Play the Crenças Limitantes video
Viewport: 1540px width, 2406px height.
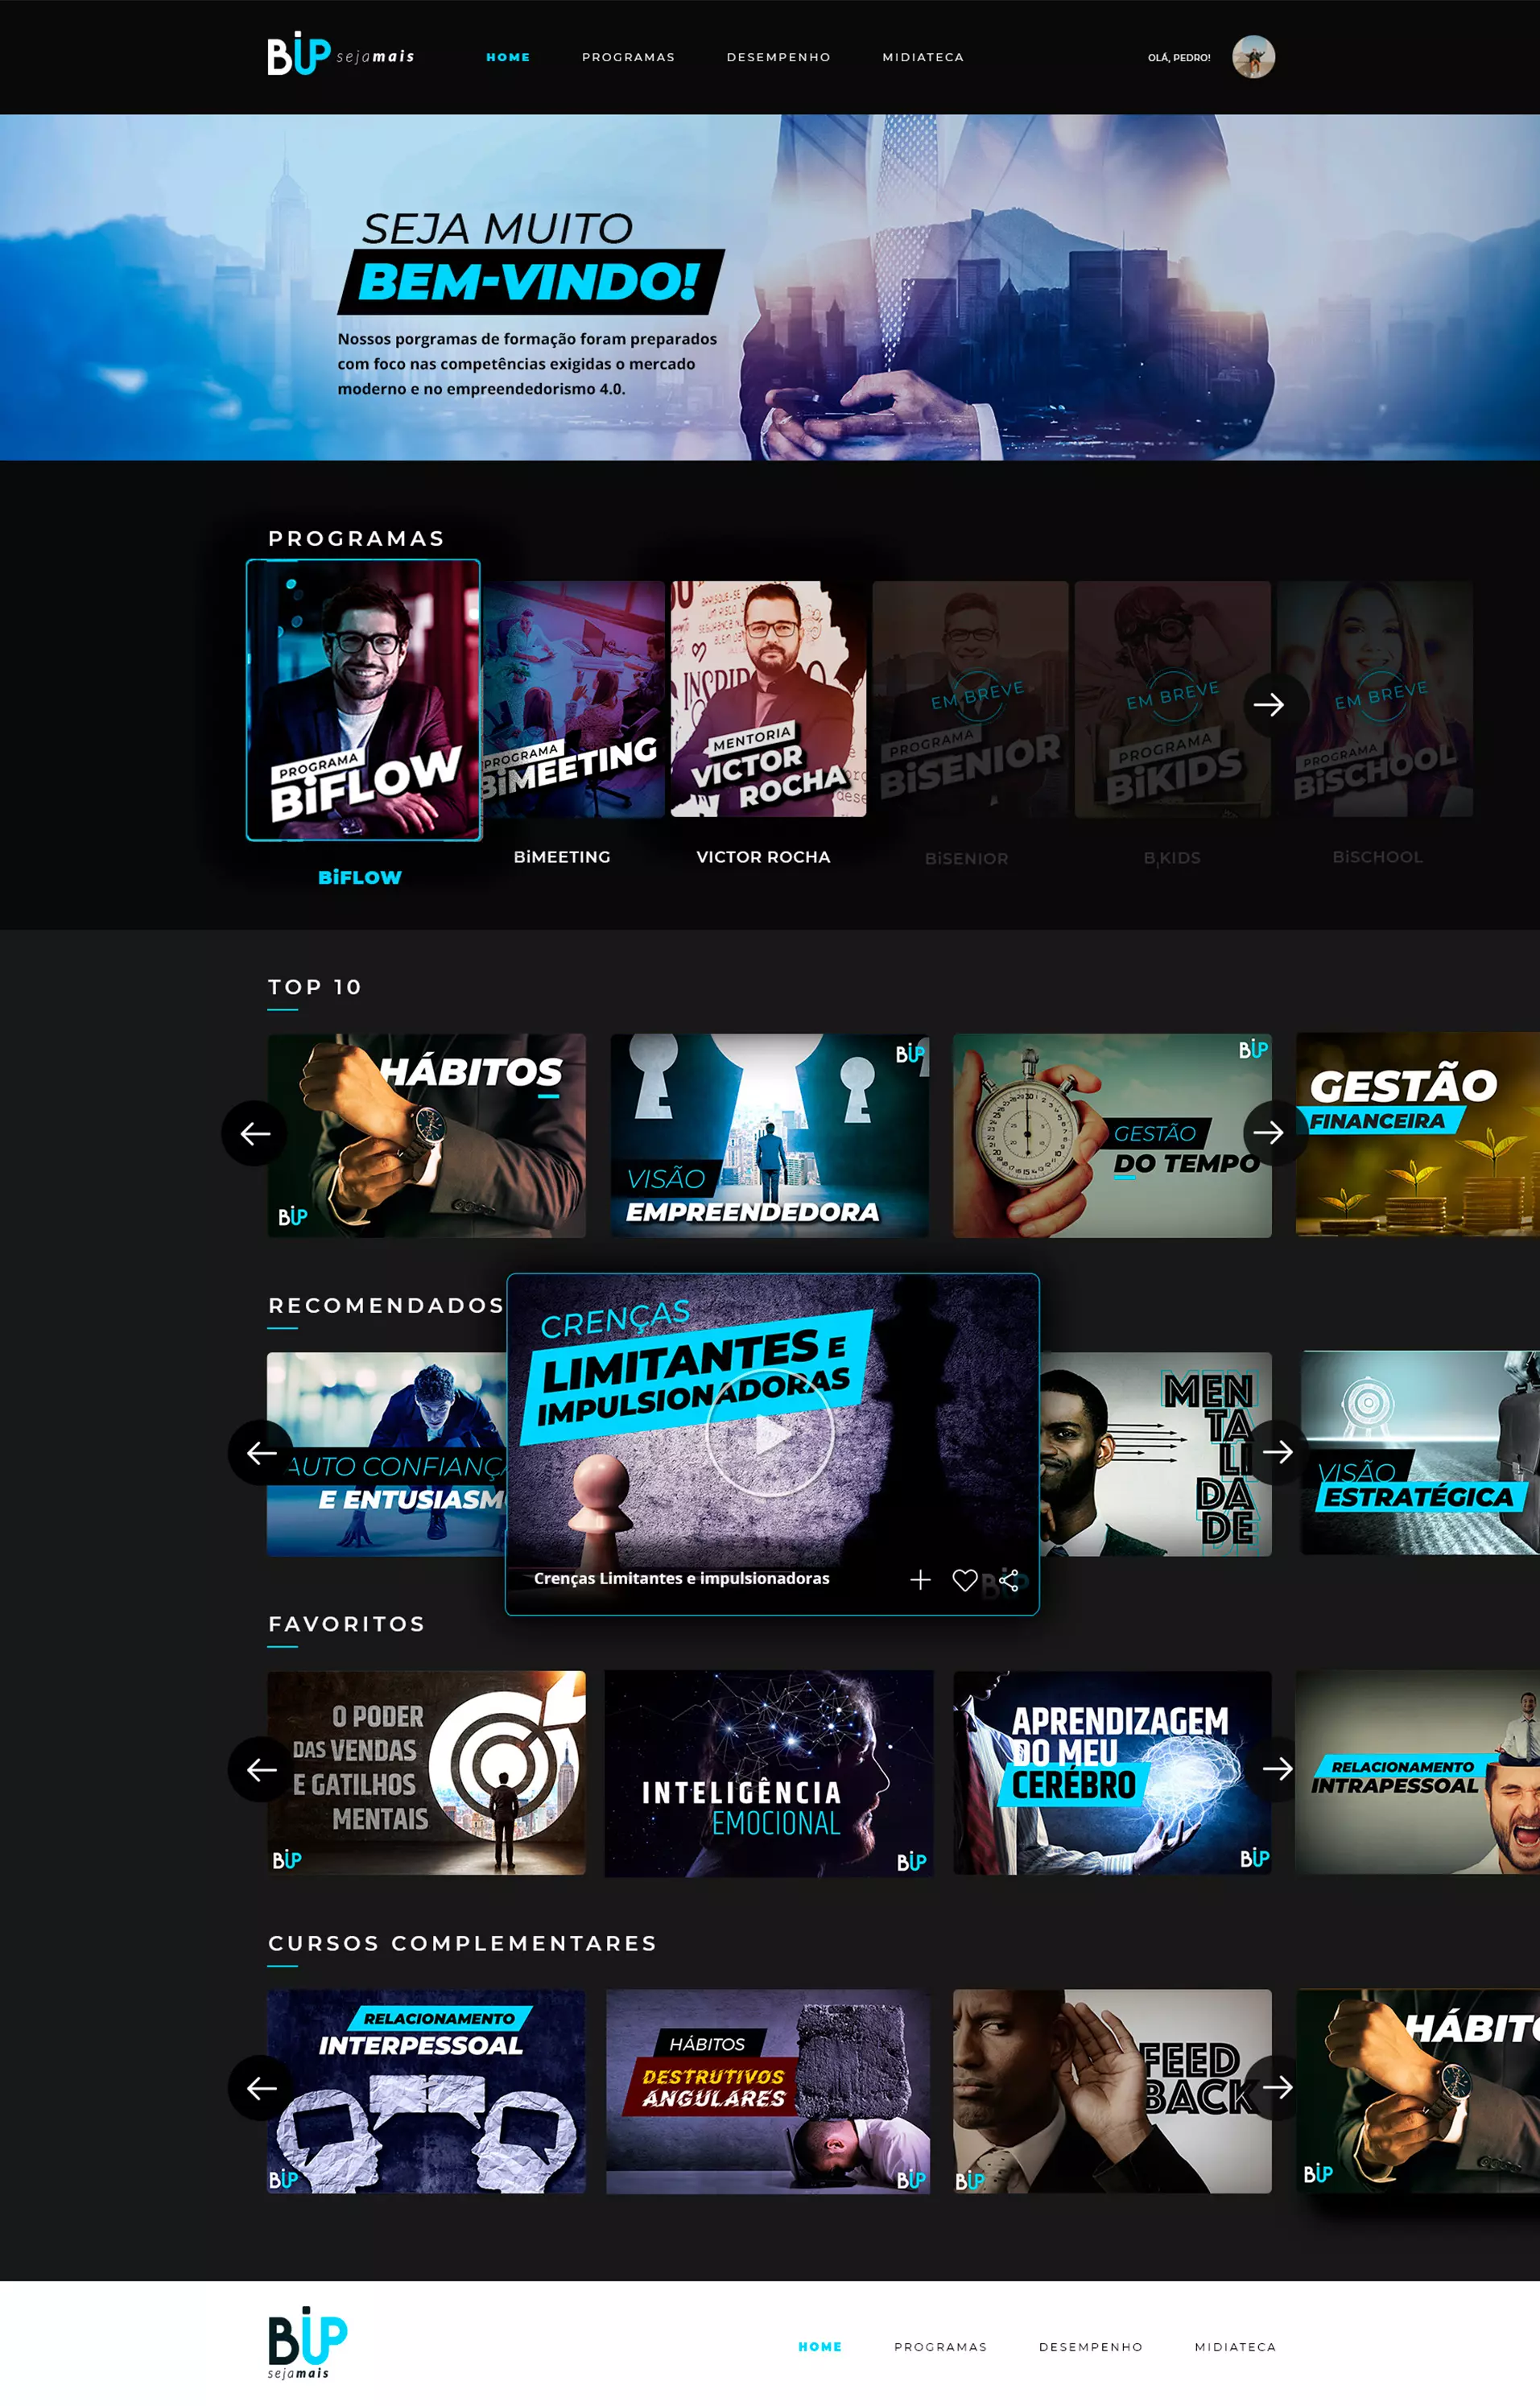click(769, 1434)
